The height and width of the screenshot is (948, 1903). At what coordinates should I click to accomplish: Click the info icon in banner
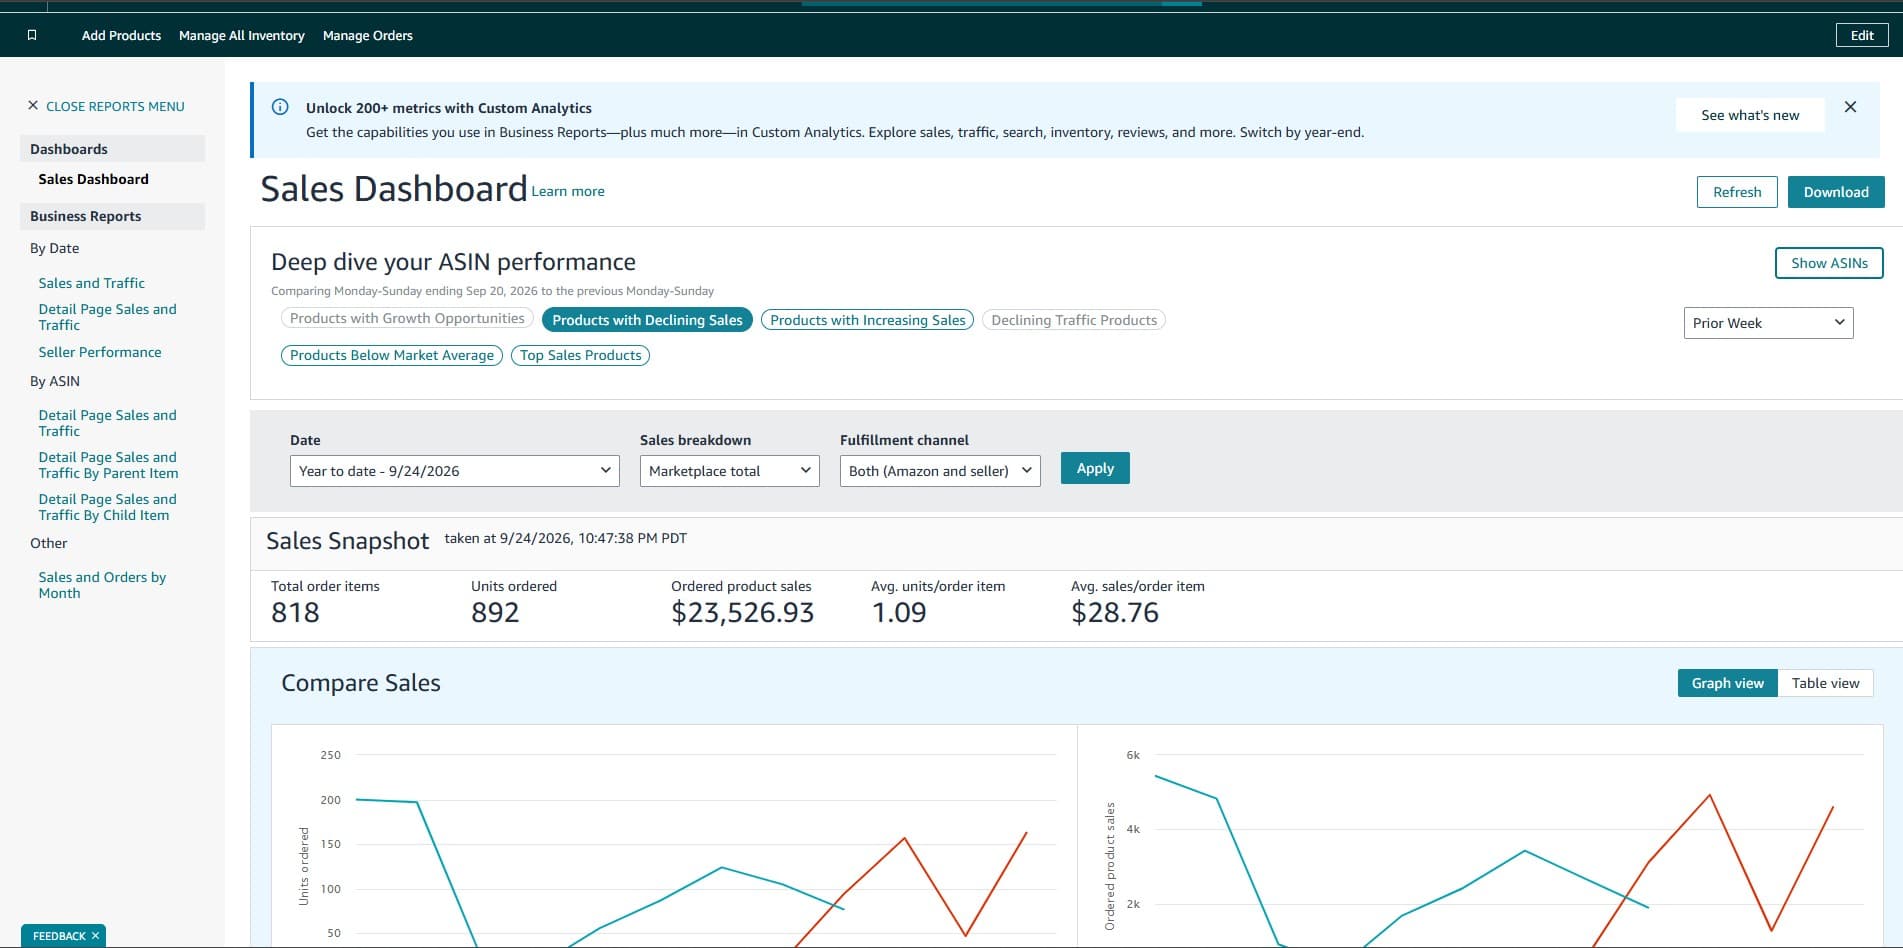click(281, 107)
